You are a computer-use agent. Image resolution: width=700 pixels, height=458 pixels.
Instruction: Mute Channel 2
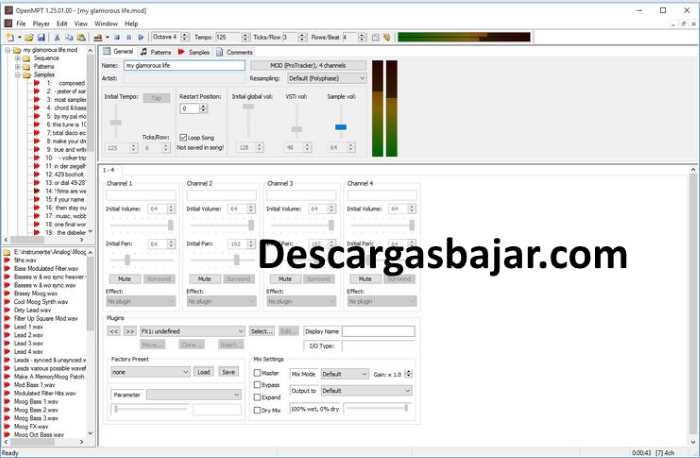point(204,279)
